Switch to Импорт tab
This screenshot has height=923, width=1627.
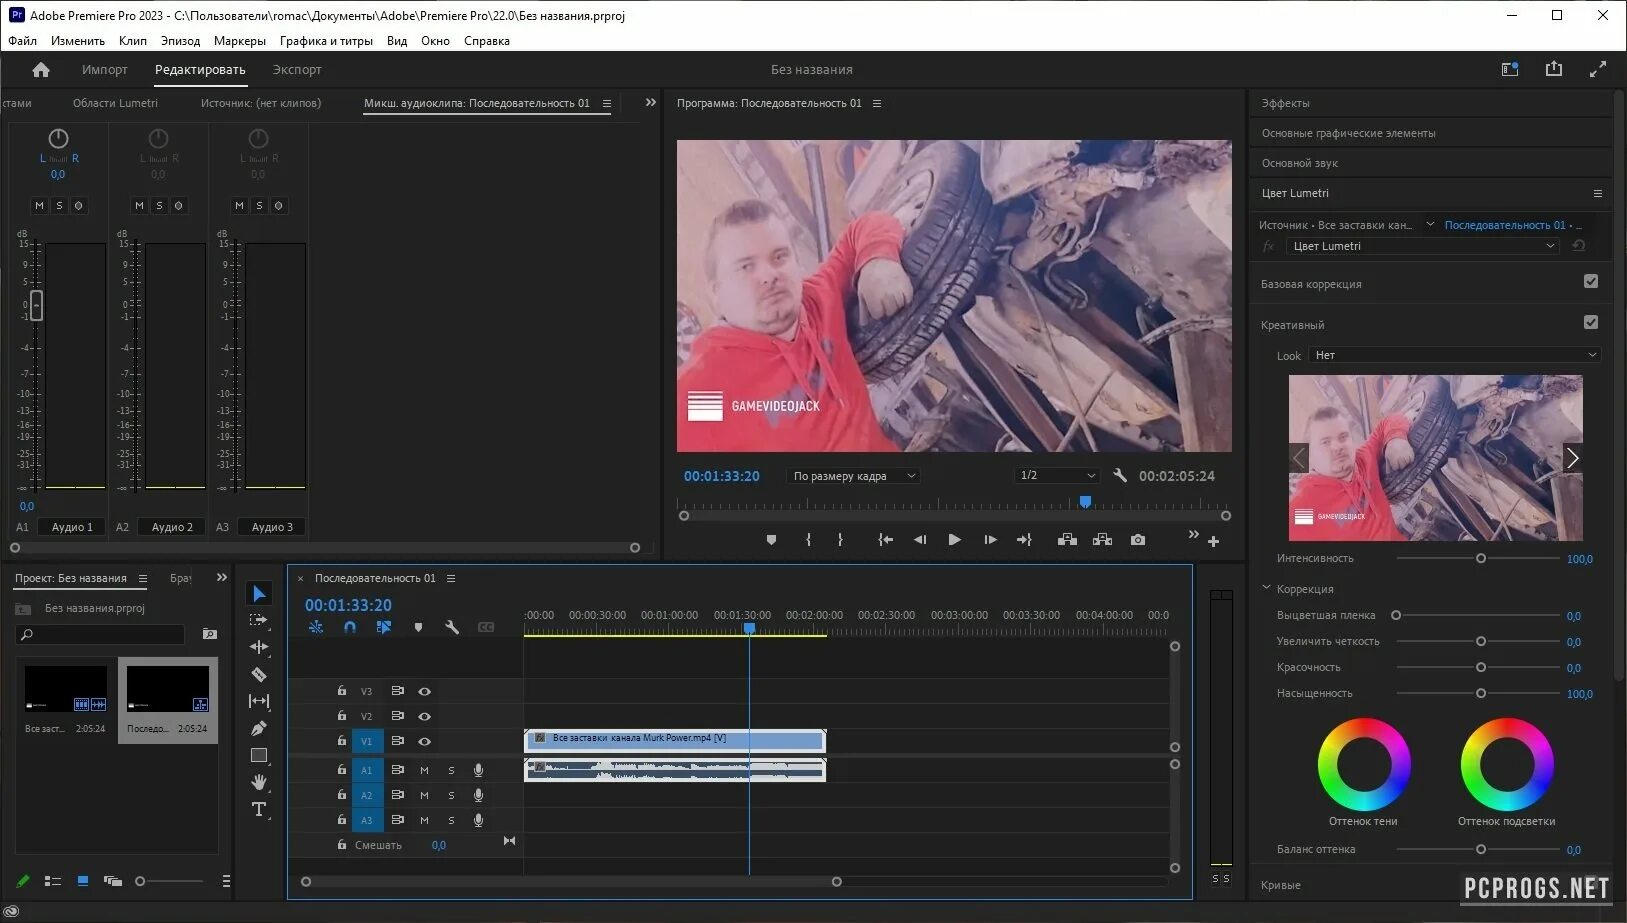pos(105,70)
